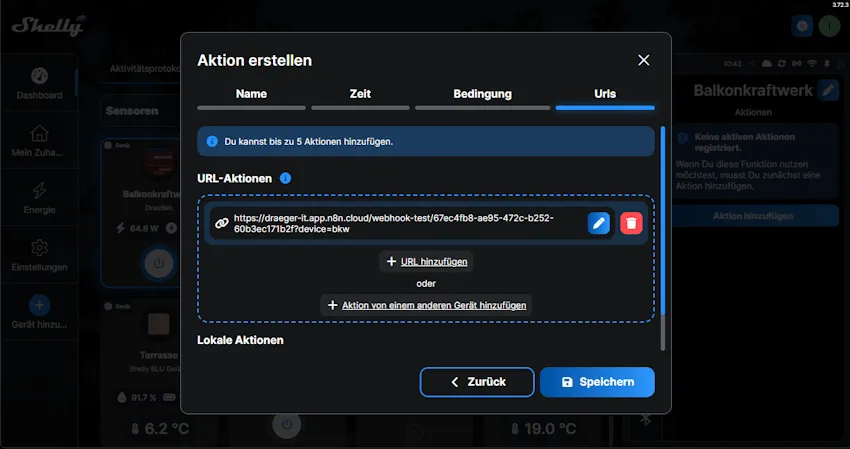Open the Dashboard sidebar icon

click(39, 76)
